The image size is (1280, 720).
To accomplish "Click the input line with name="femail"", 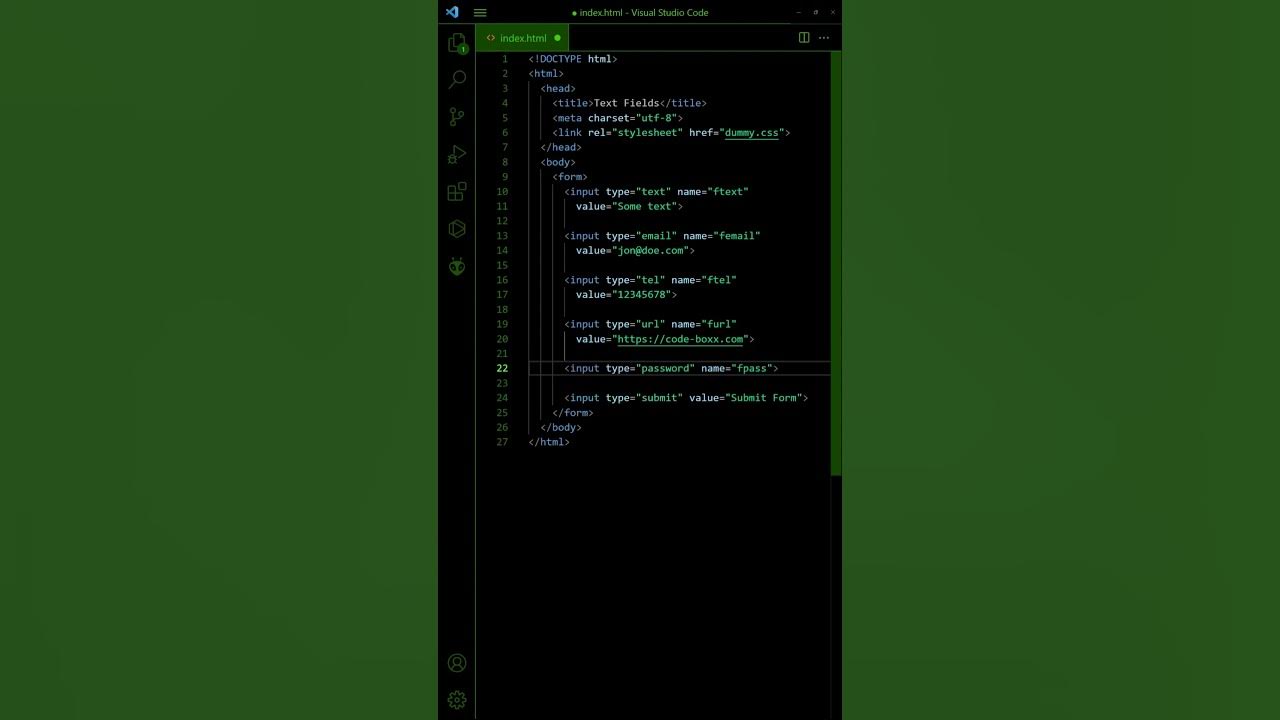I will [662, 236].
